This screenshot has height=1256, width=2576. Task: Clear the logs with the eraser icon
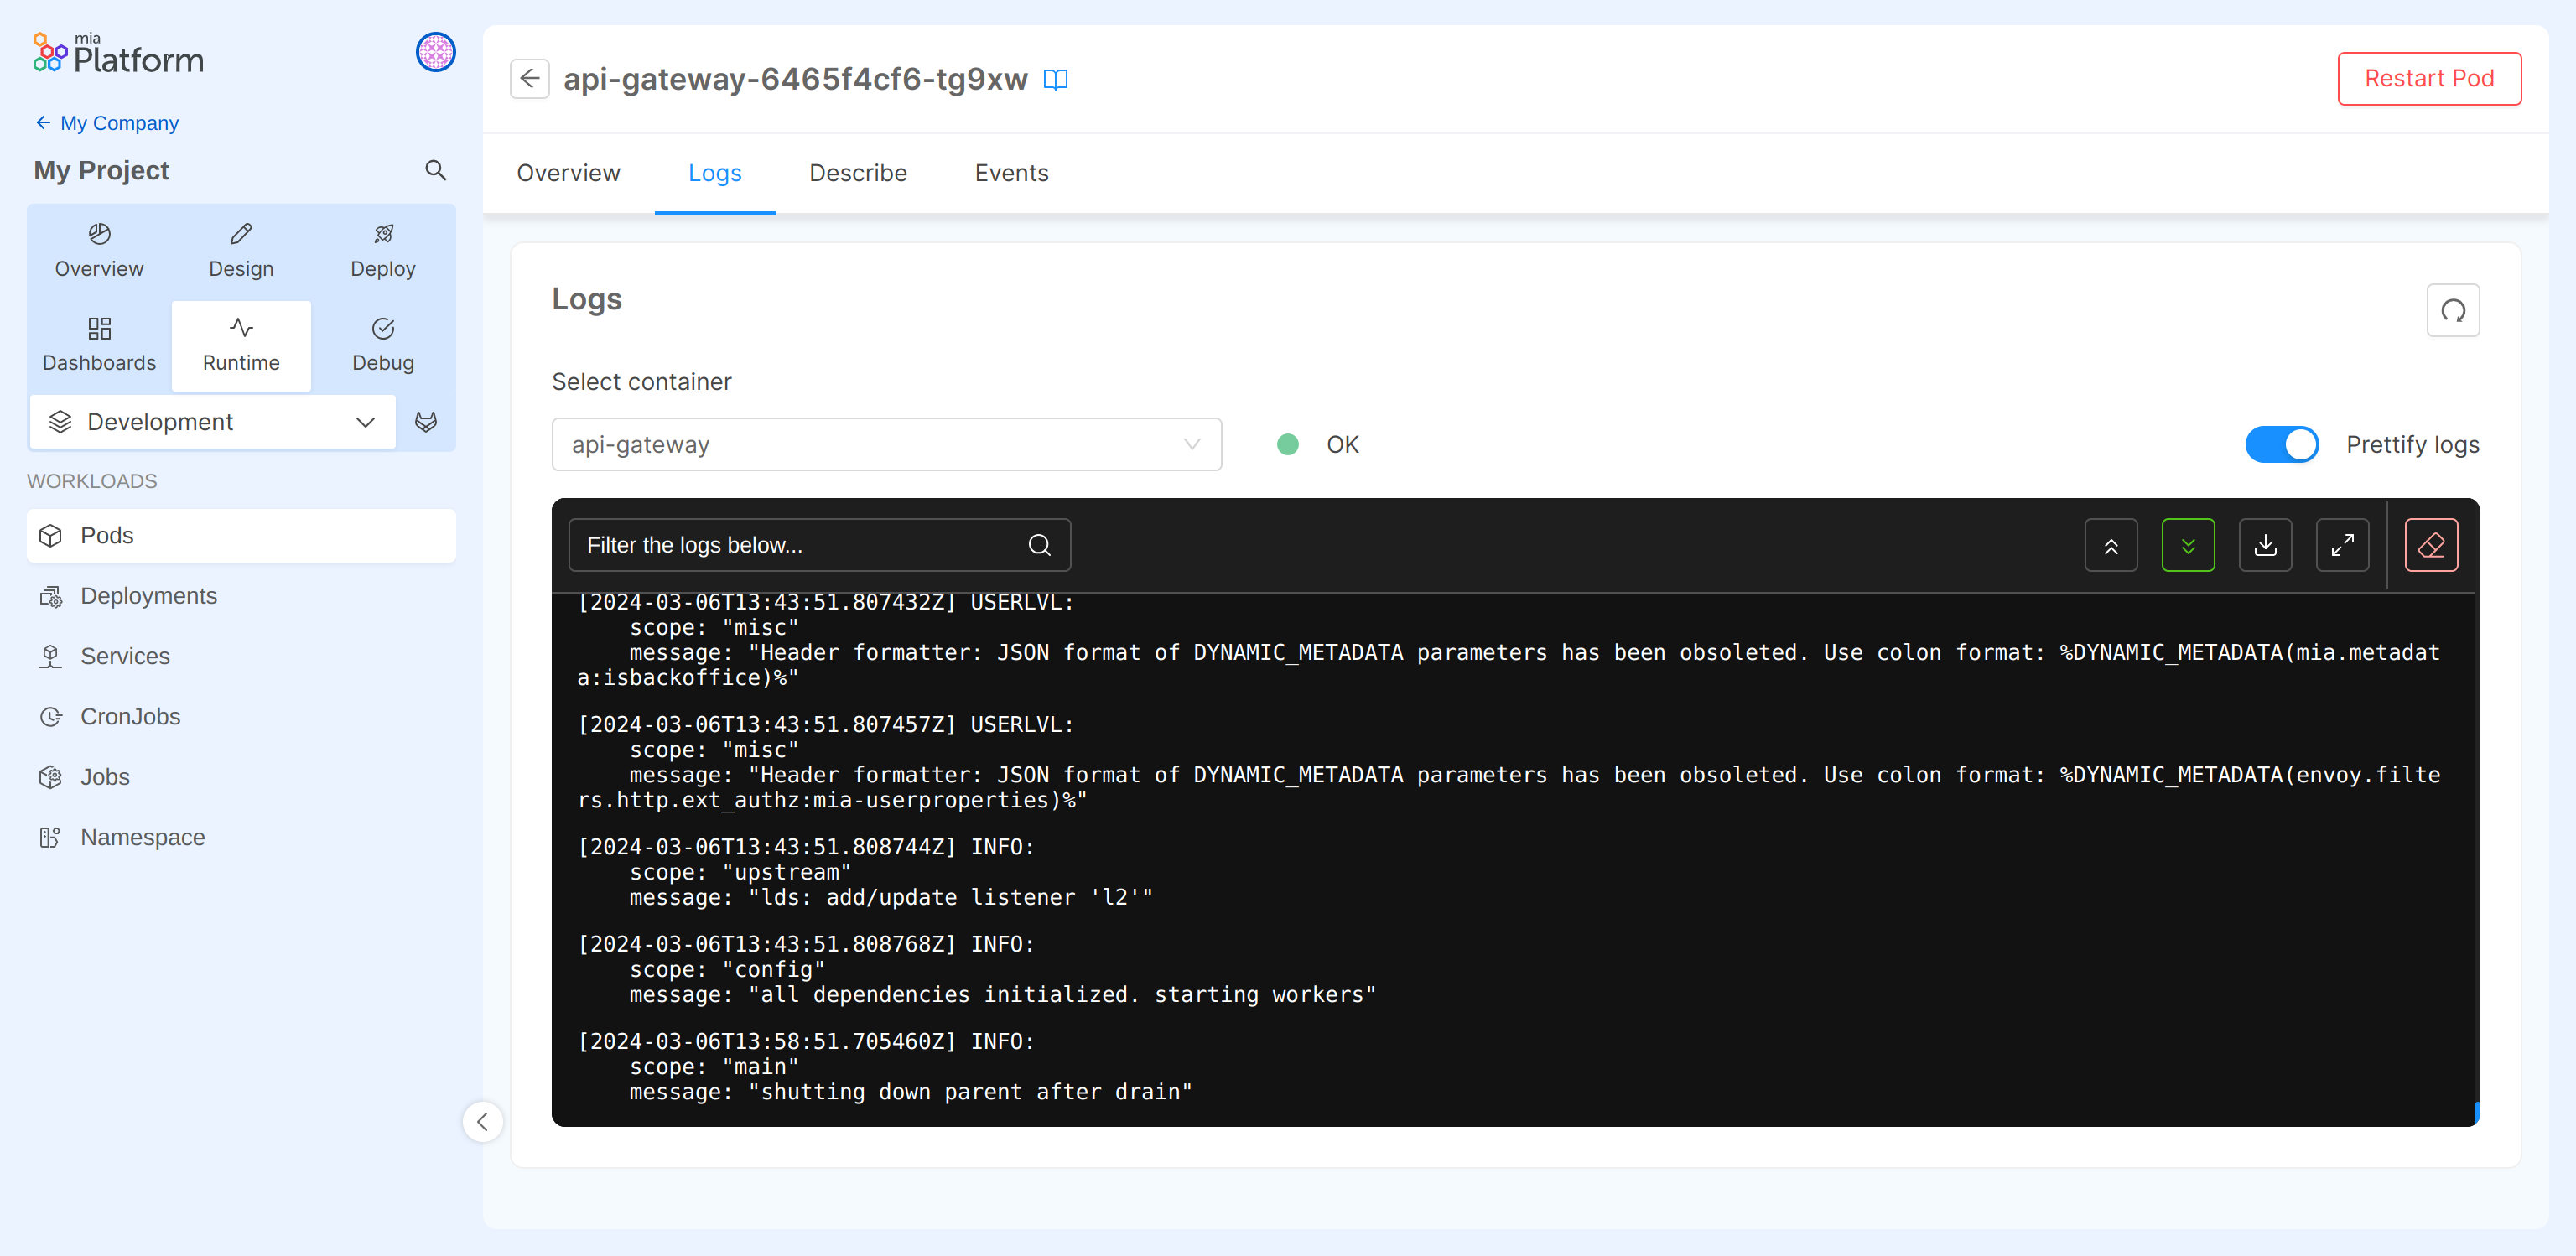2430,544
